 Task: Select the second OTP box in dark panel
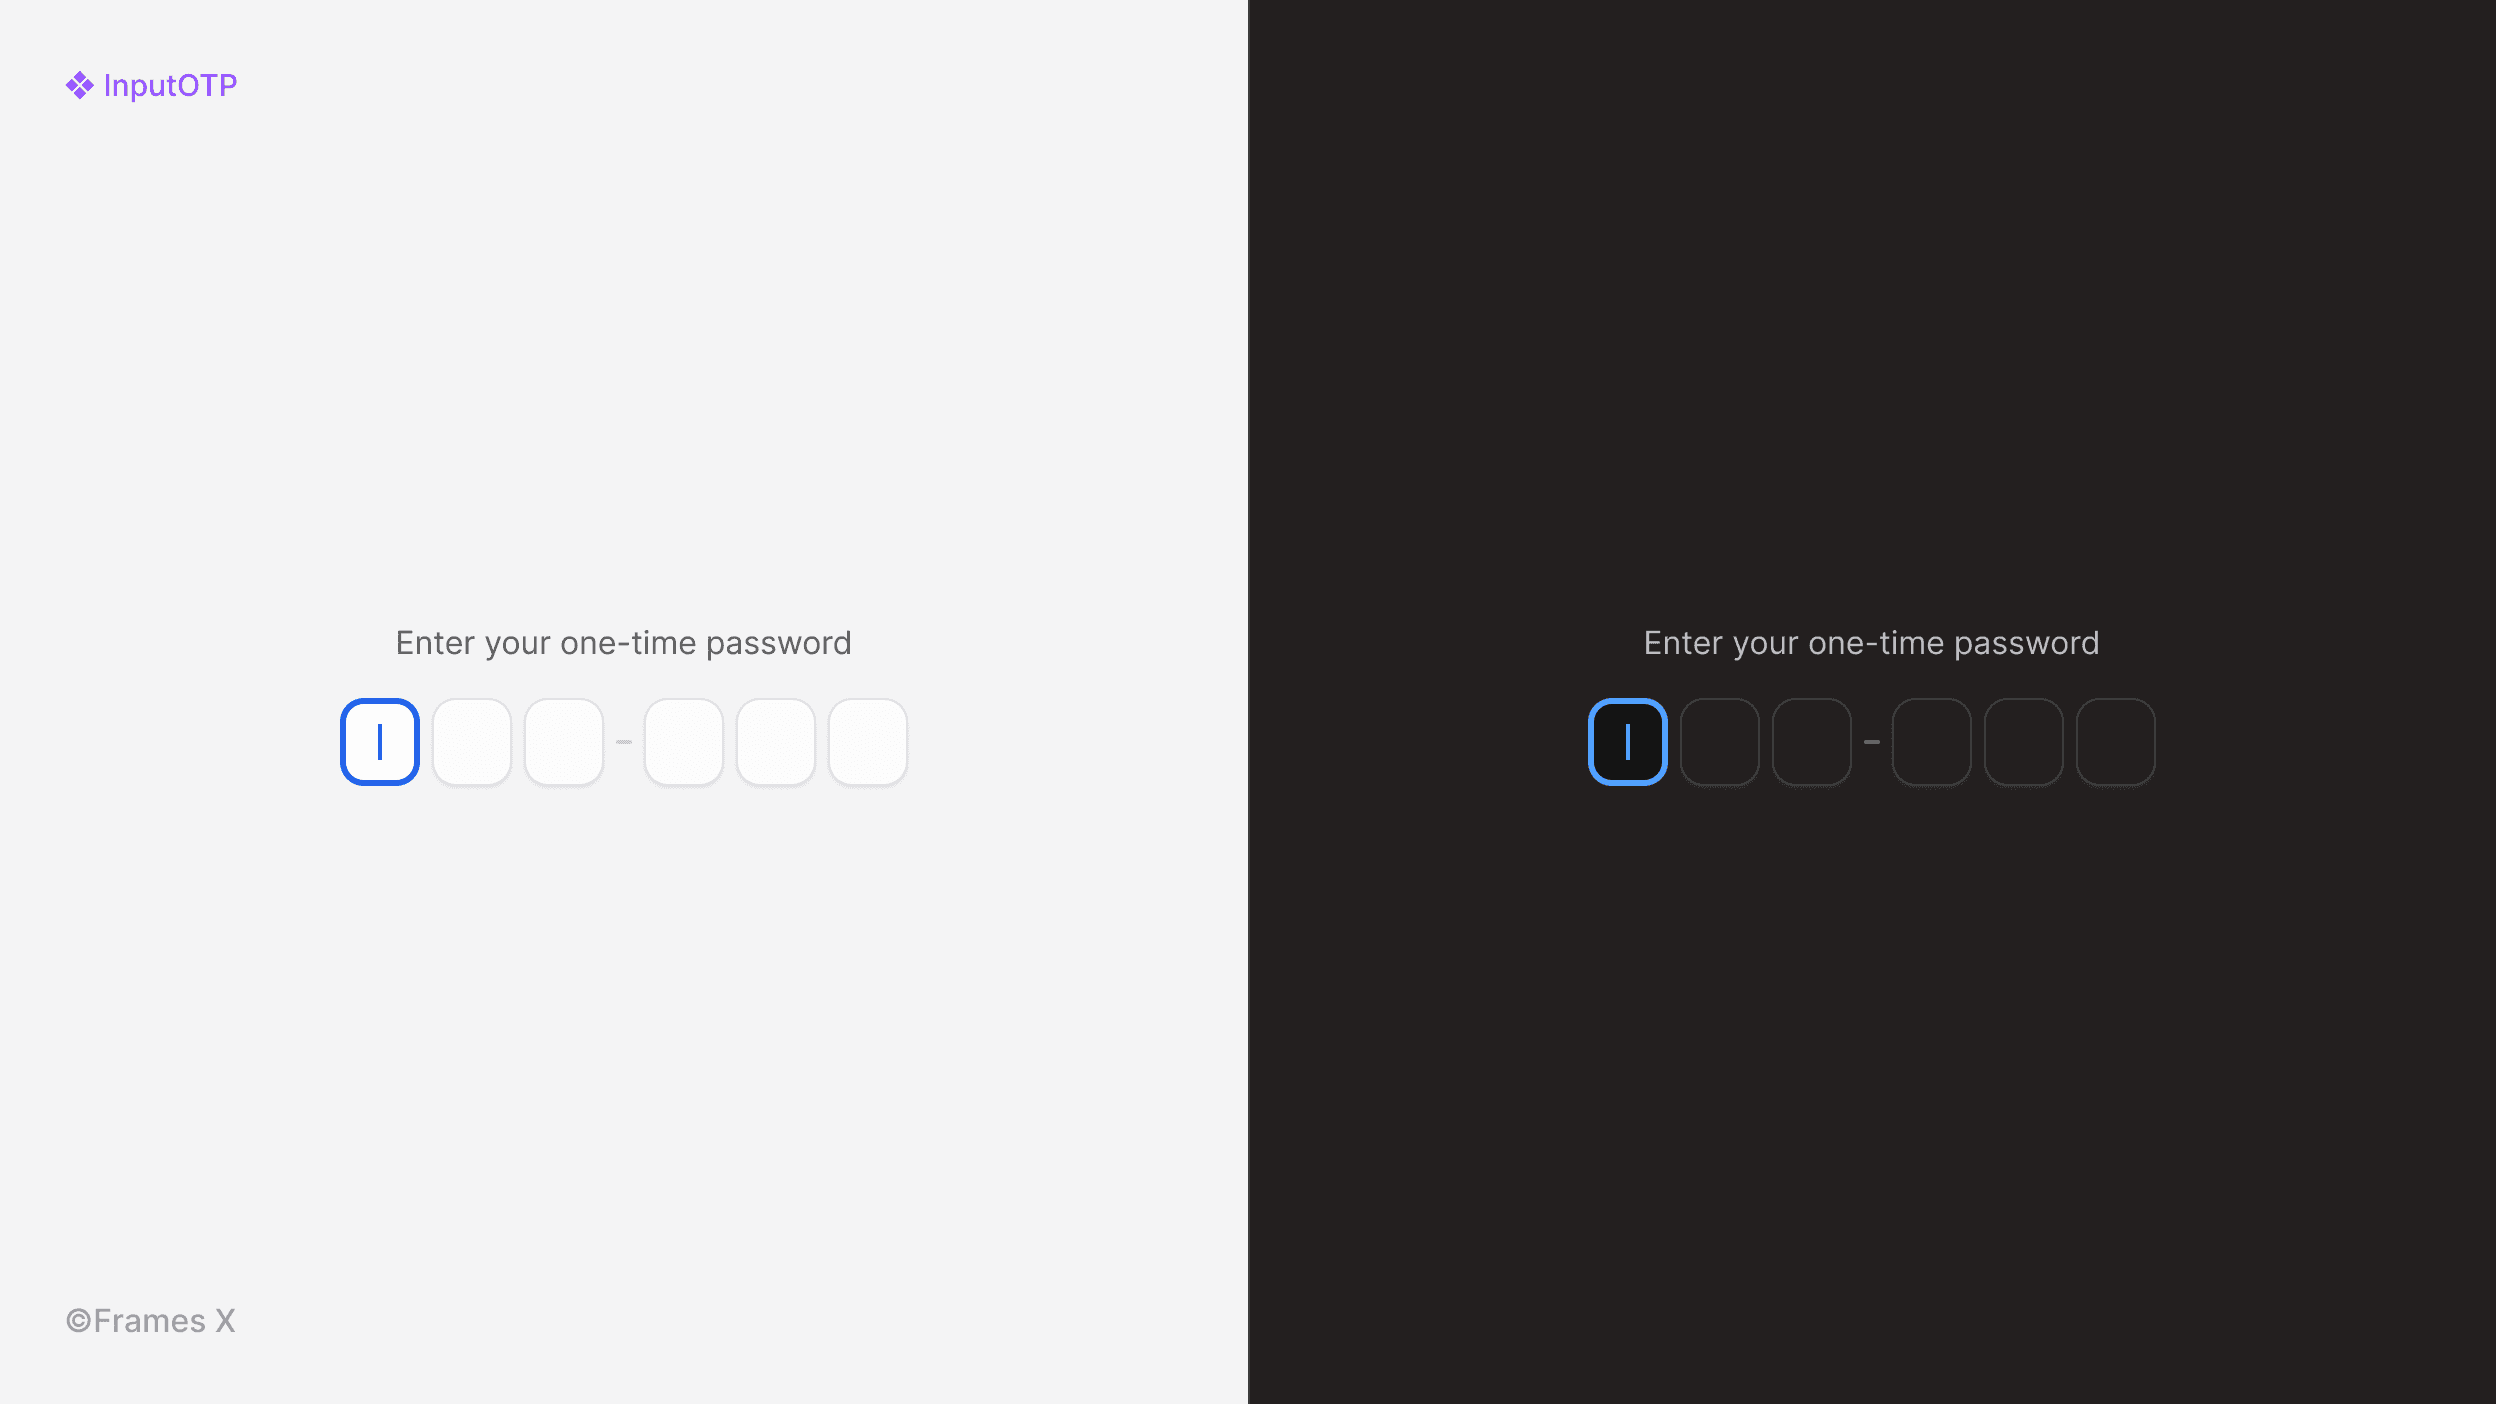coord(1720,742)
